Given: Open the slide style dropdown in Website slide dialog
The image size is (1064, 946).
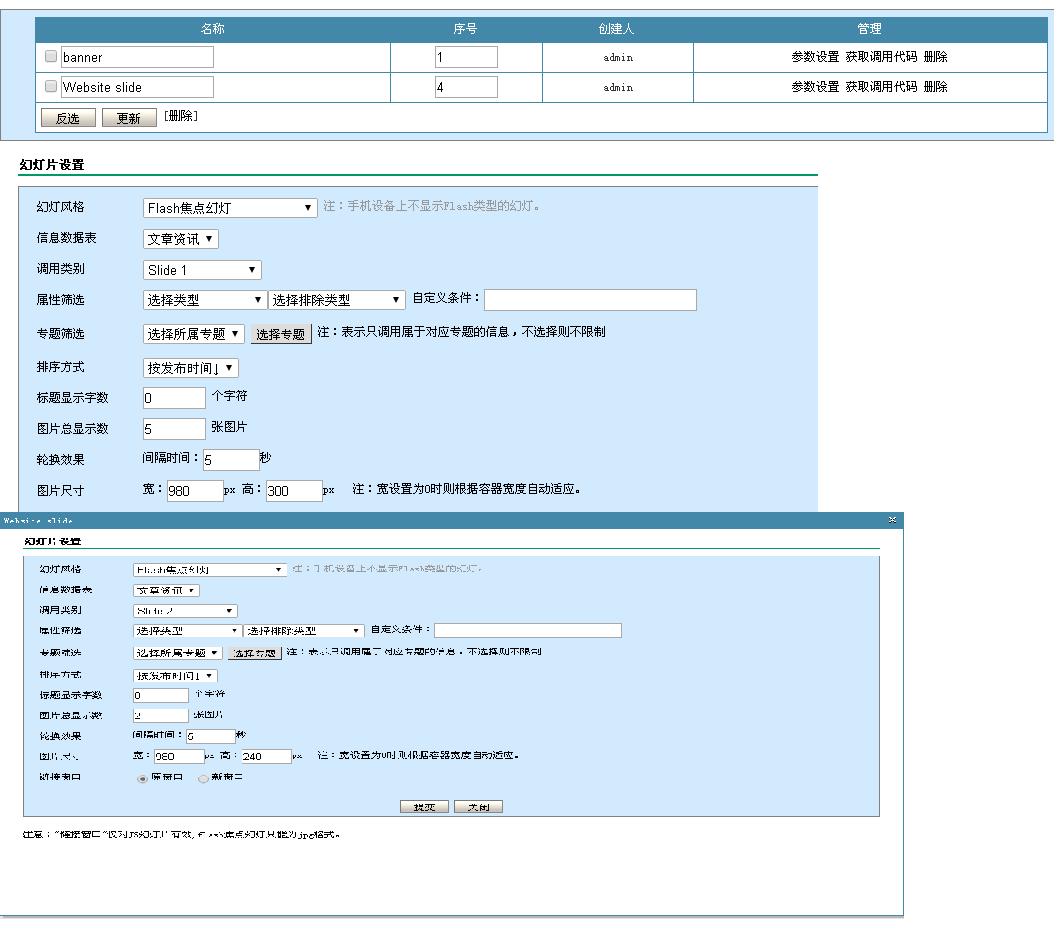Looking at the screenshot, I should tap(209, 570).
